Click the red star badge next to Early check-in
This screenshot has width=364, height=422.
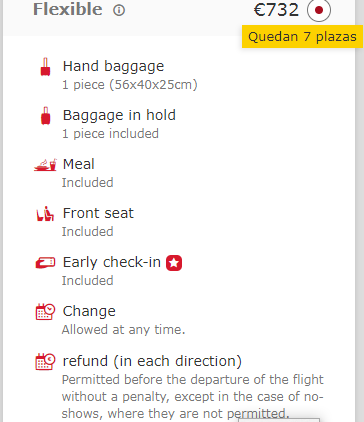coord(174,263)
